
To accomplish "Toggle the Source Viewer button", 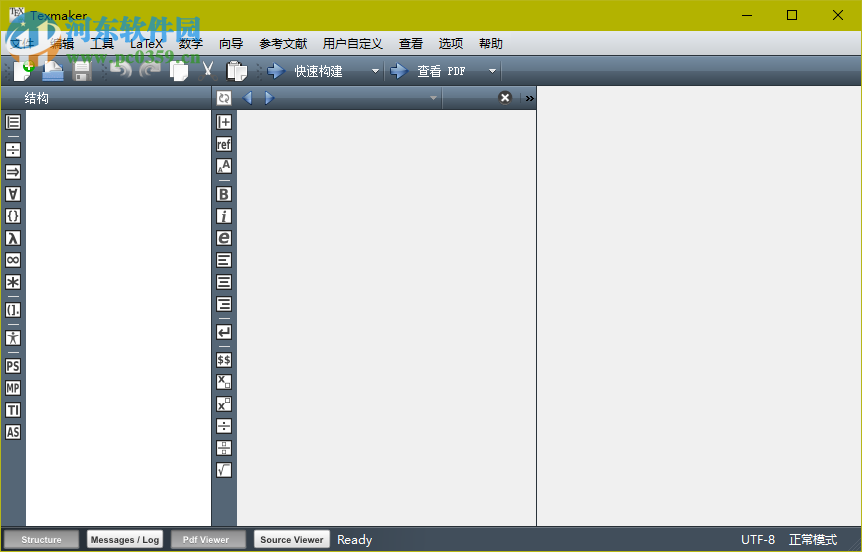I will click(x=291, y=539).
